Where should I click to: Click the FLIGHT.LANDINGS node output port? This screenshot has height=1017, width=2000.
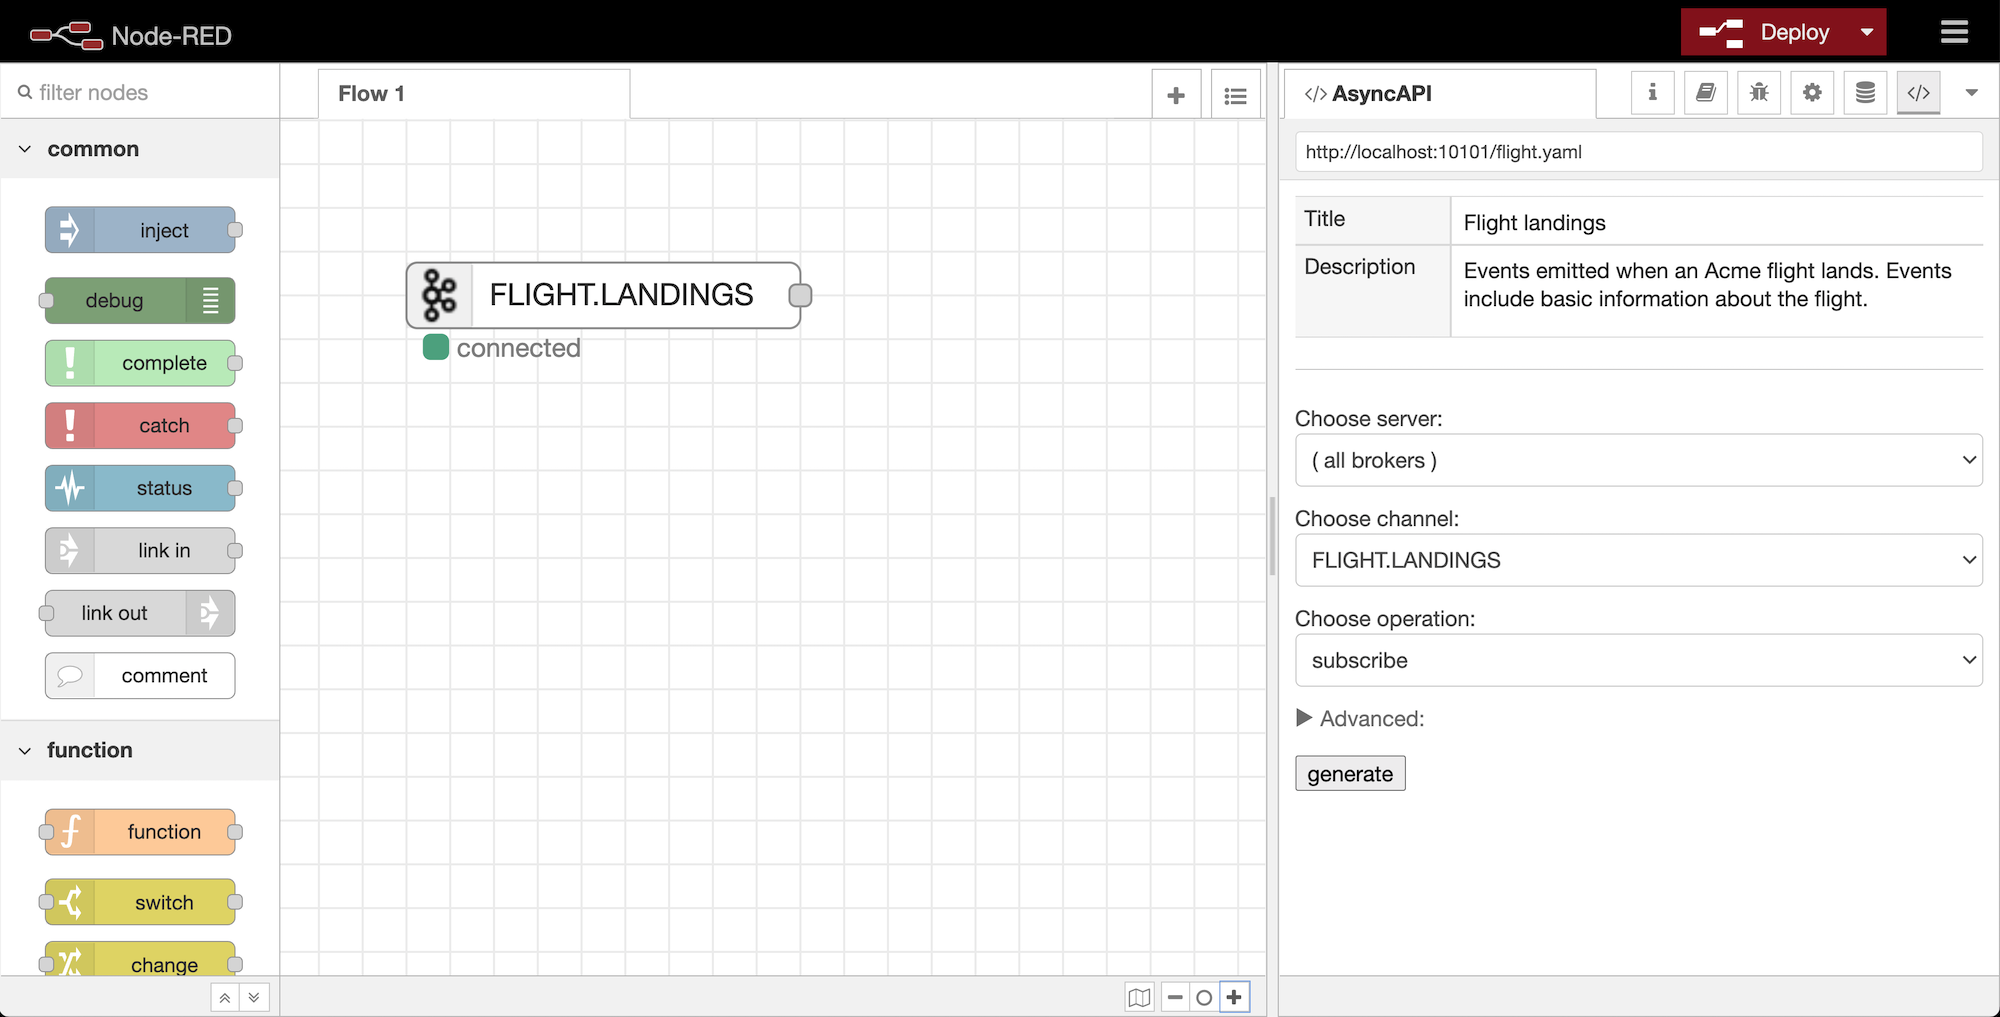pos(800,295)
